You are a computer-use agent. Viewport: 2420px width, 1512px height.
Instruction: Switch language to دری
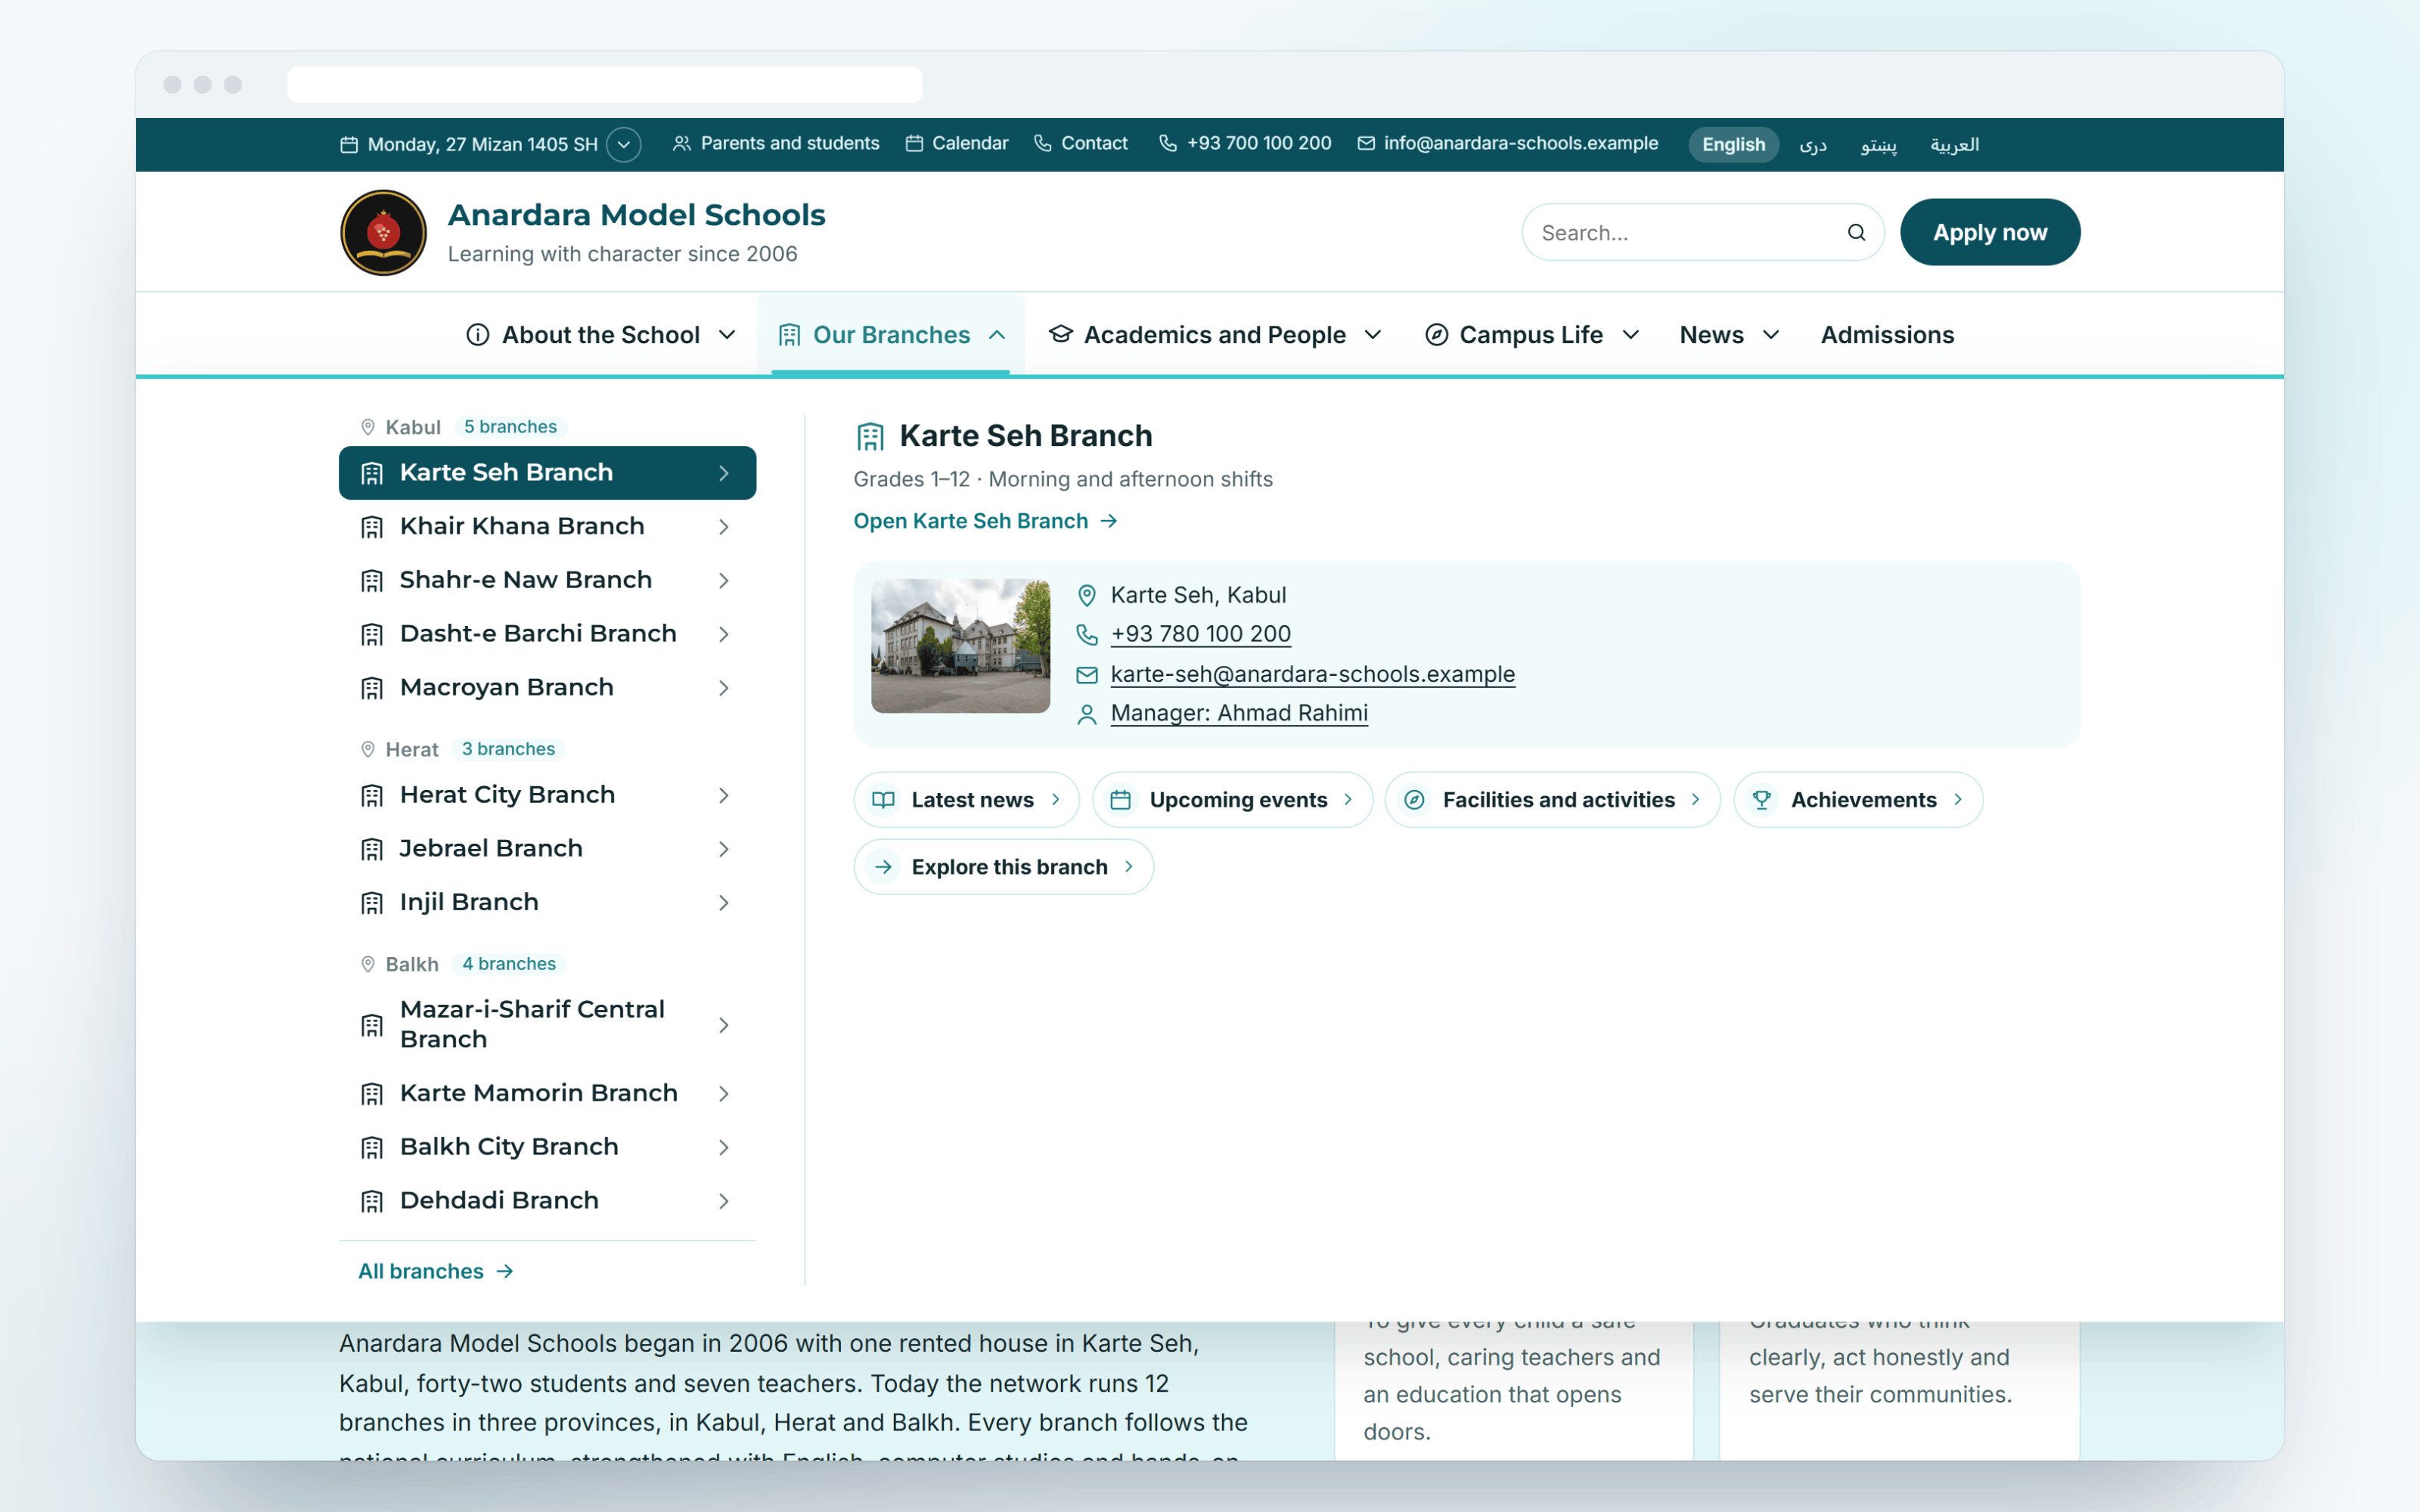click(x=1812, y=145)
